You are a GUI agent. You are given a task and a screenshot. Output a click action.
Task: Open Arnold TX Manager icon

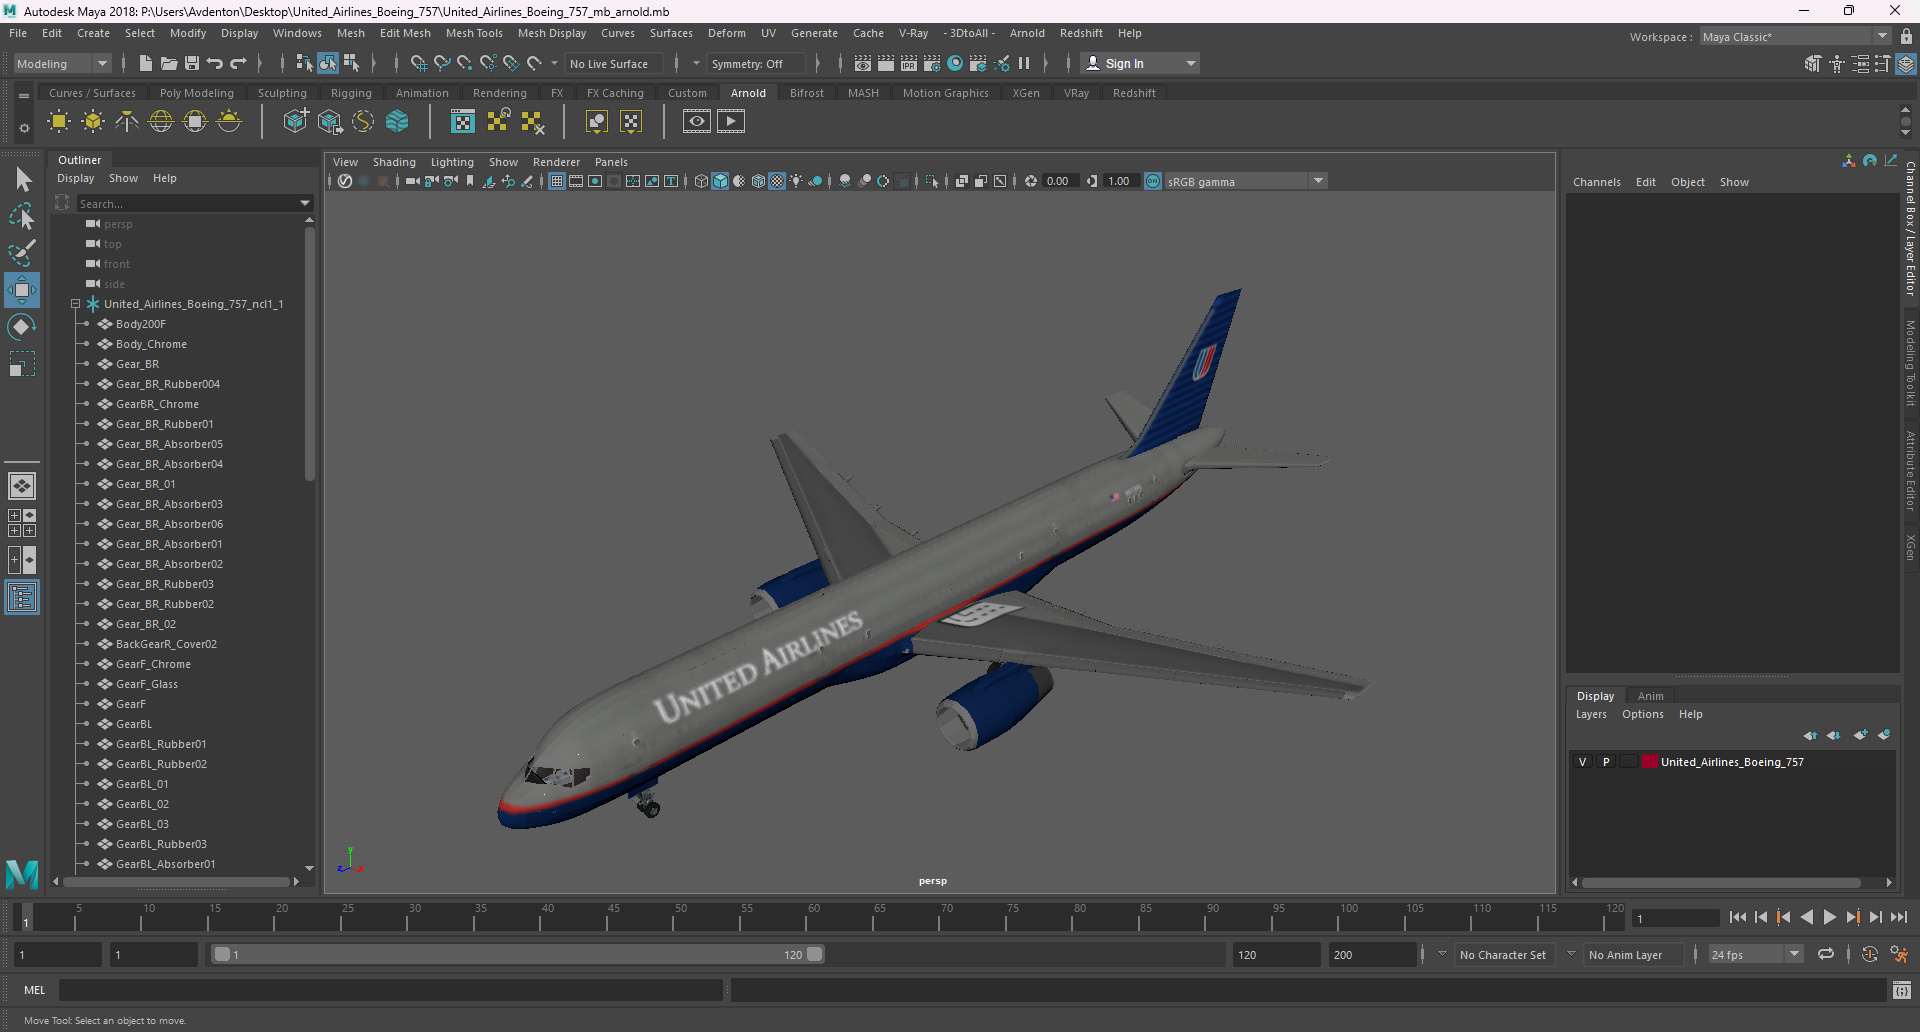pyautogui.click(x=463, y=122)
